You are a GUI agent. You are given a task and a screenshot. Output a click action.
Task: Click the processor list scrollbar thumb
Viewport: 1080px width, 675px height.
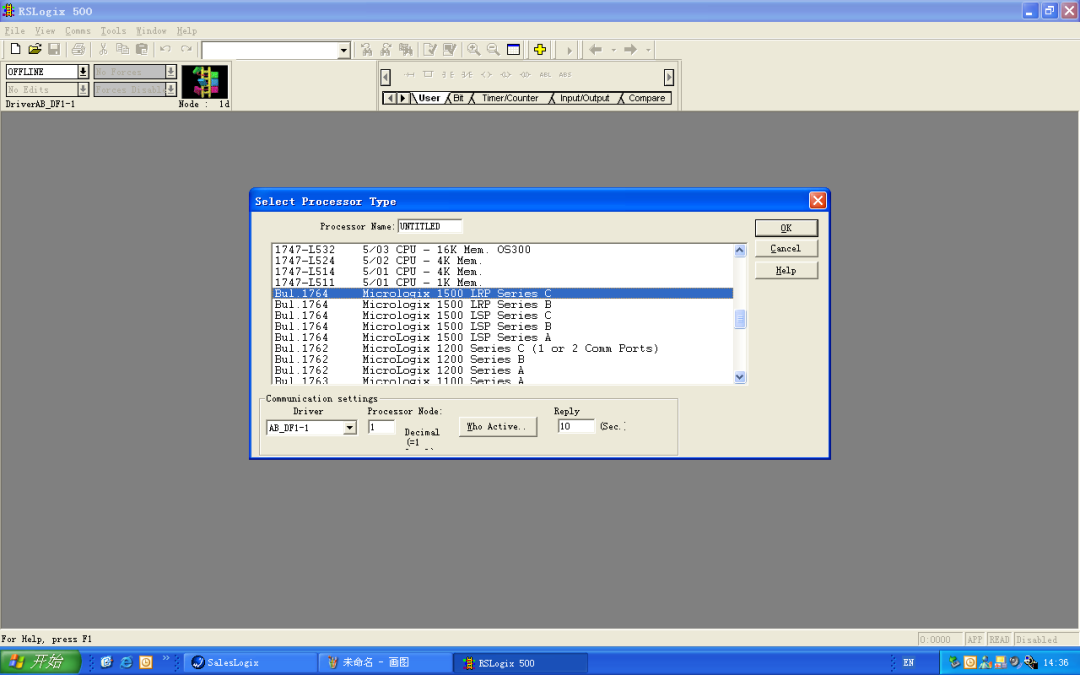pos(740,320)
